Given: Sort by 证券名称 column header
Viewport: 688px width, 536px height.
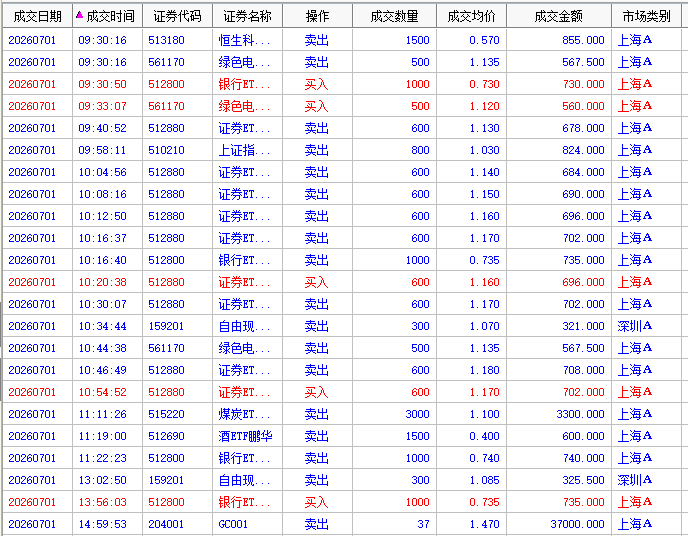Looking at the screenshot, I should pyautogui.click(x=247, y=16).
